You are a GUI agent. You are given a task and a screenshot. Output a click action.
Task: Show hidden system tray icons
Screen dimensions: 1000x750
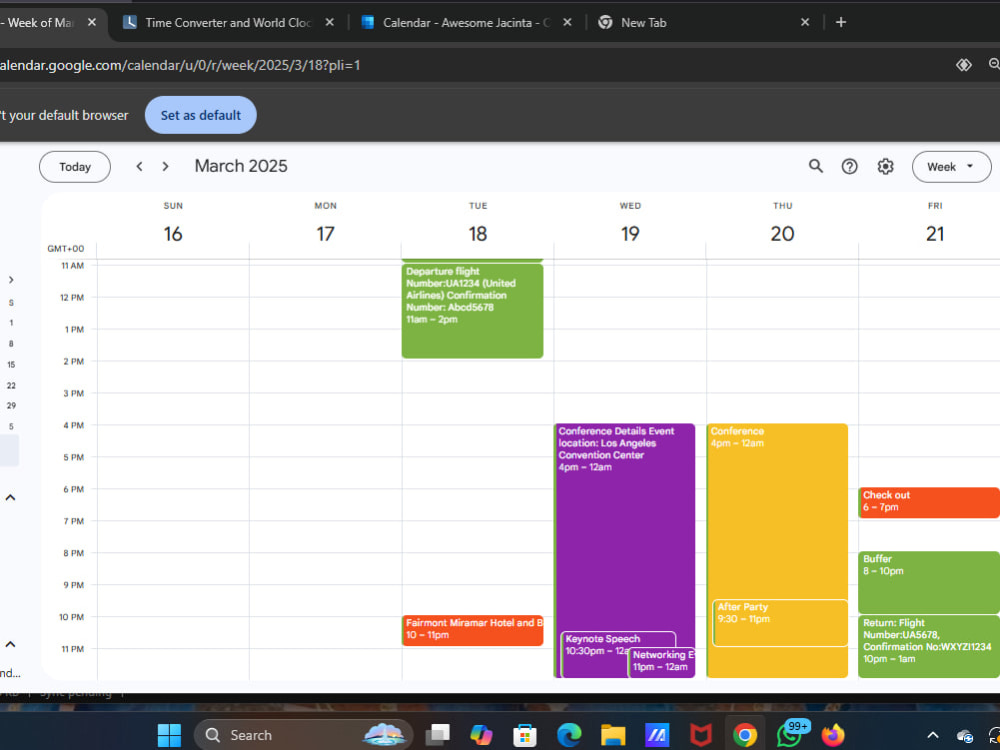[932, 735]
